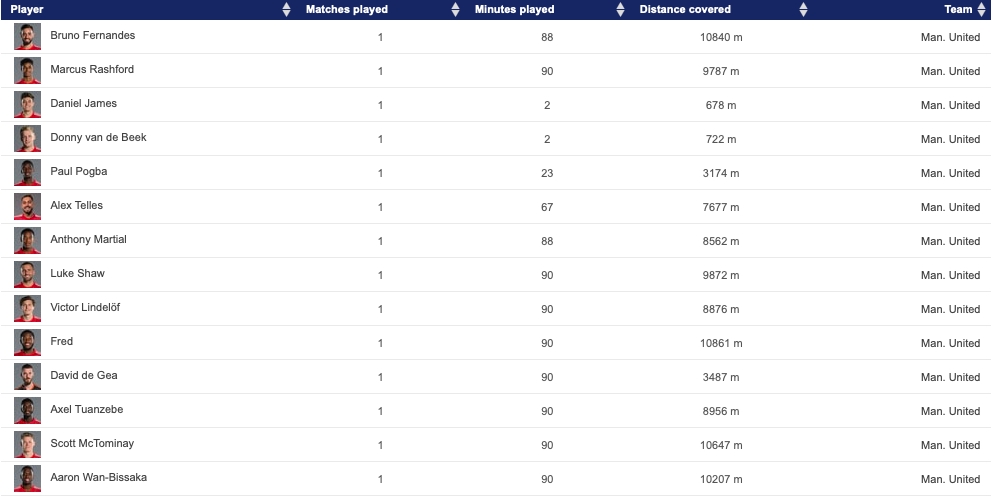The image size is (997, 501).
Task: Click the Player column sort arrows
Action: pyautogui.click(x=287, y=10)
